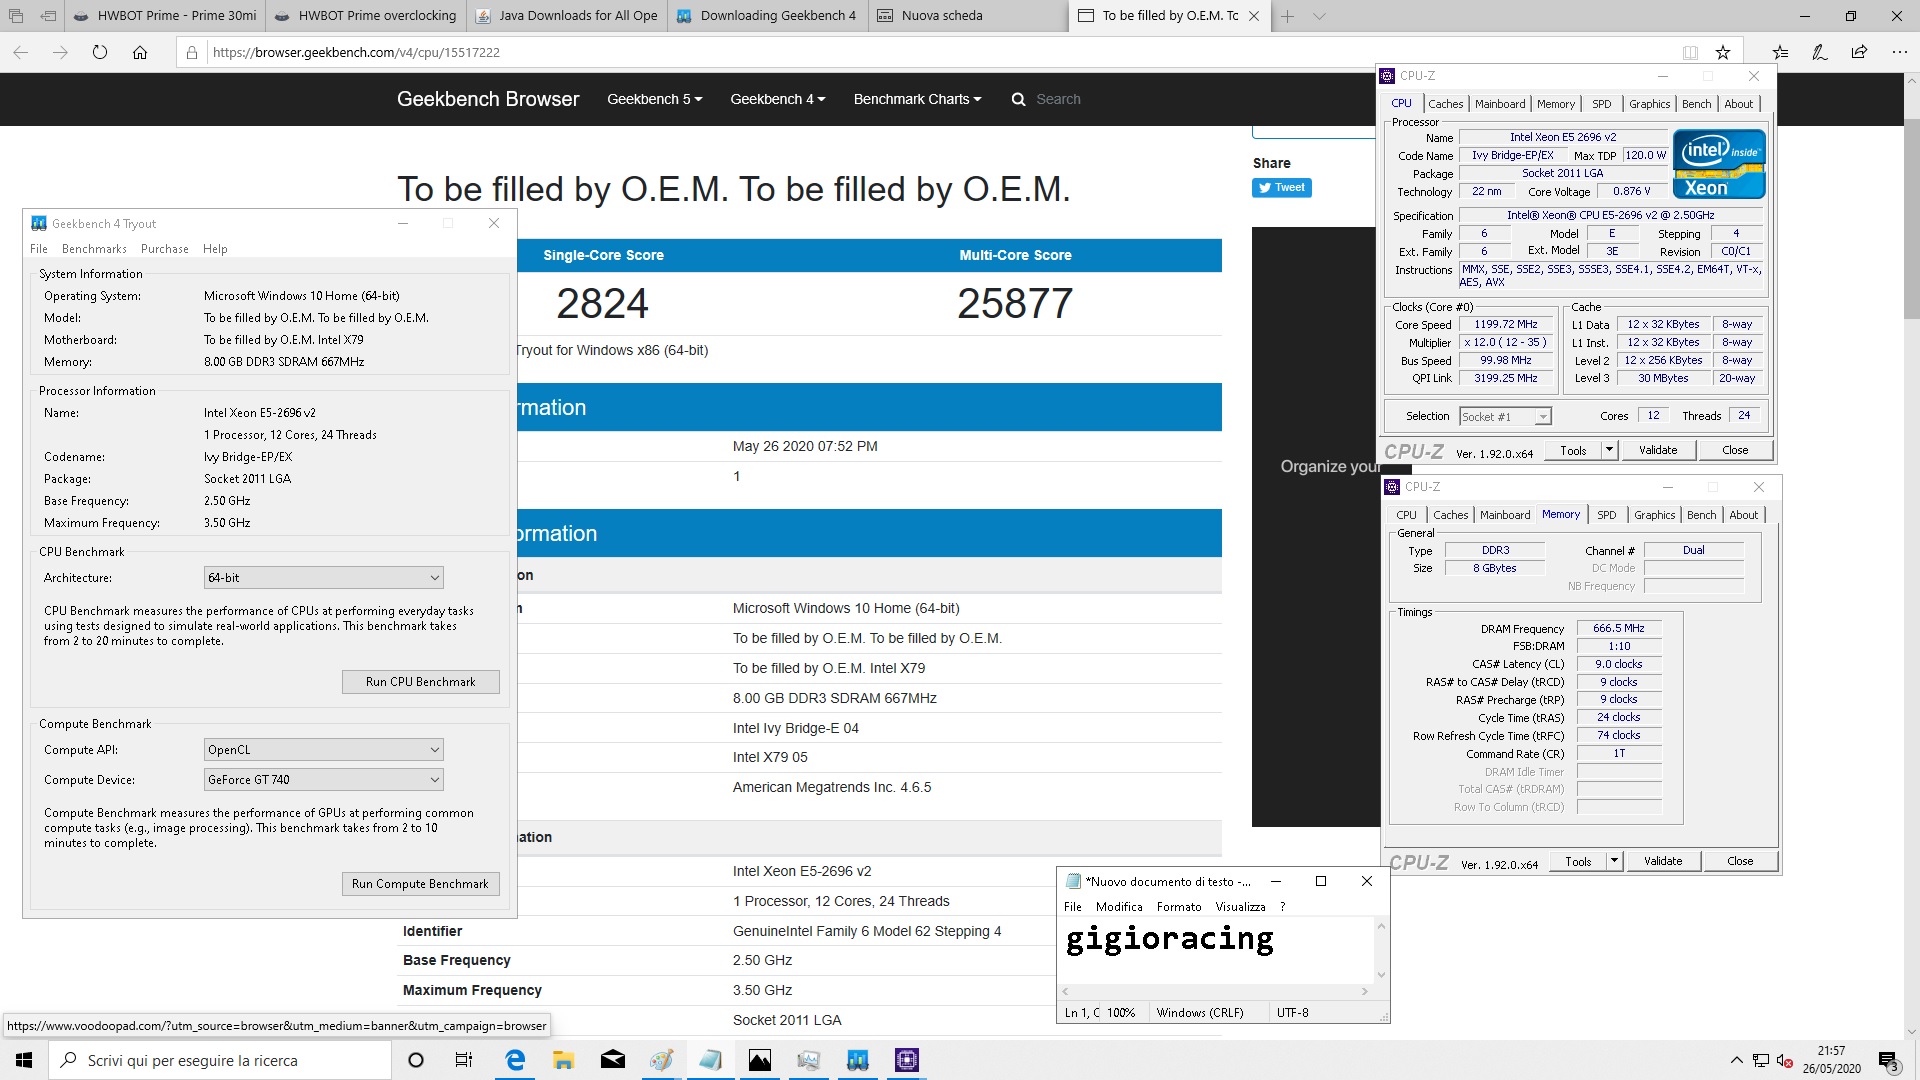1920x1080 pixels.
Task: Open Notepad Formato menu
Action: coord(1179,907)
